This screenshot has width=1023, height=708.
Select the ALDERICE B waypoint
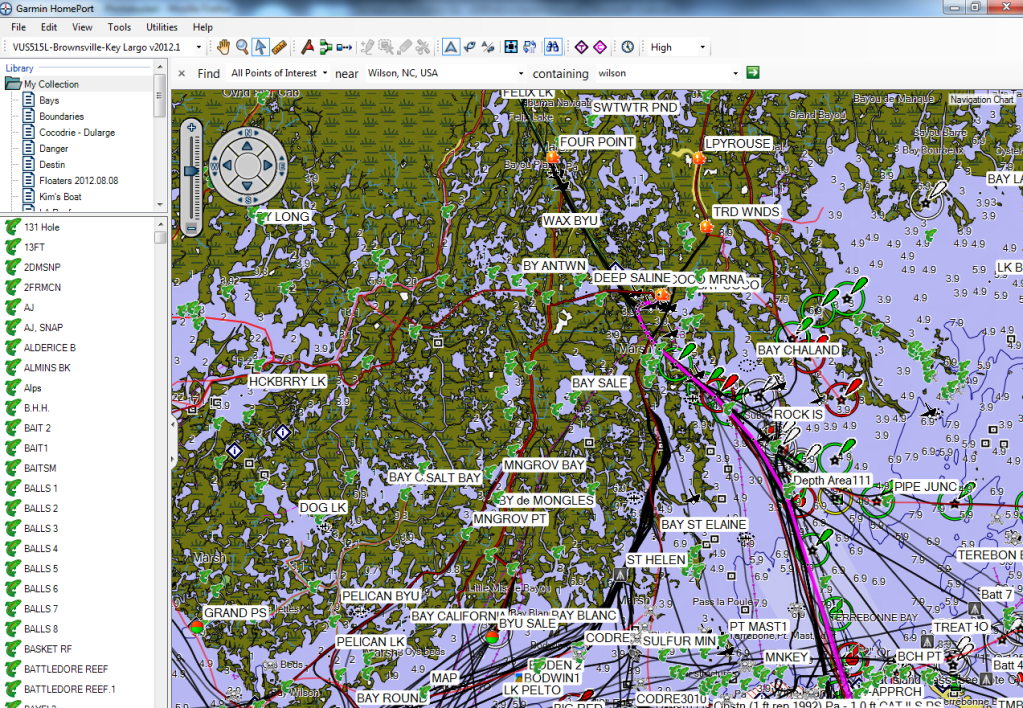[x=50, y=348]
